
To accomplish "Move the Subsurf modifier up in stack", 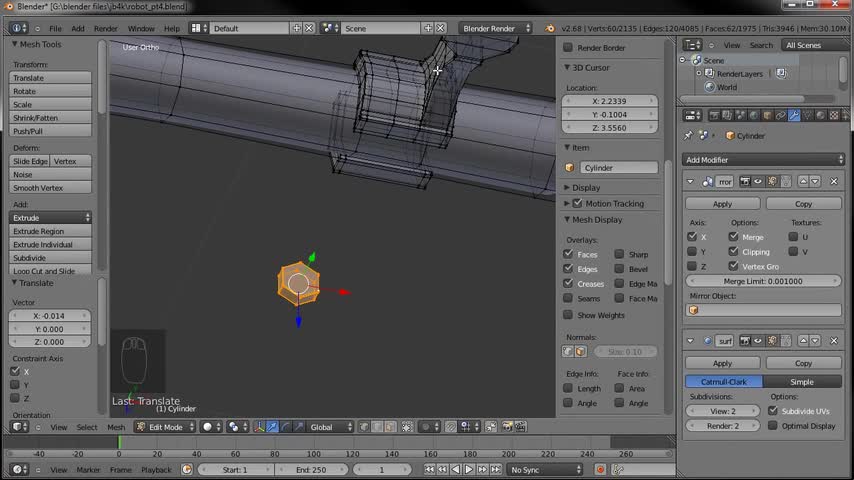I will click(801, 341).
